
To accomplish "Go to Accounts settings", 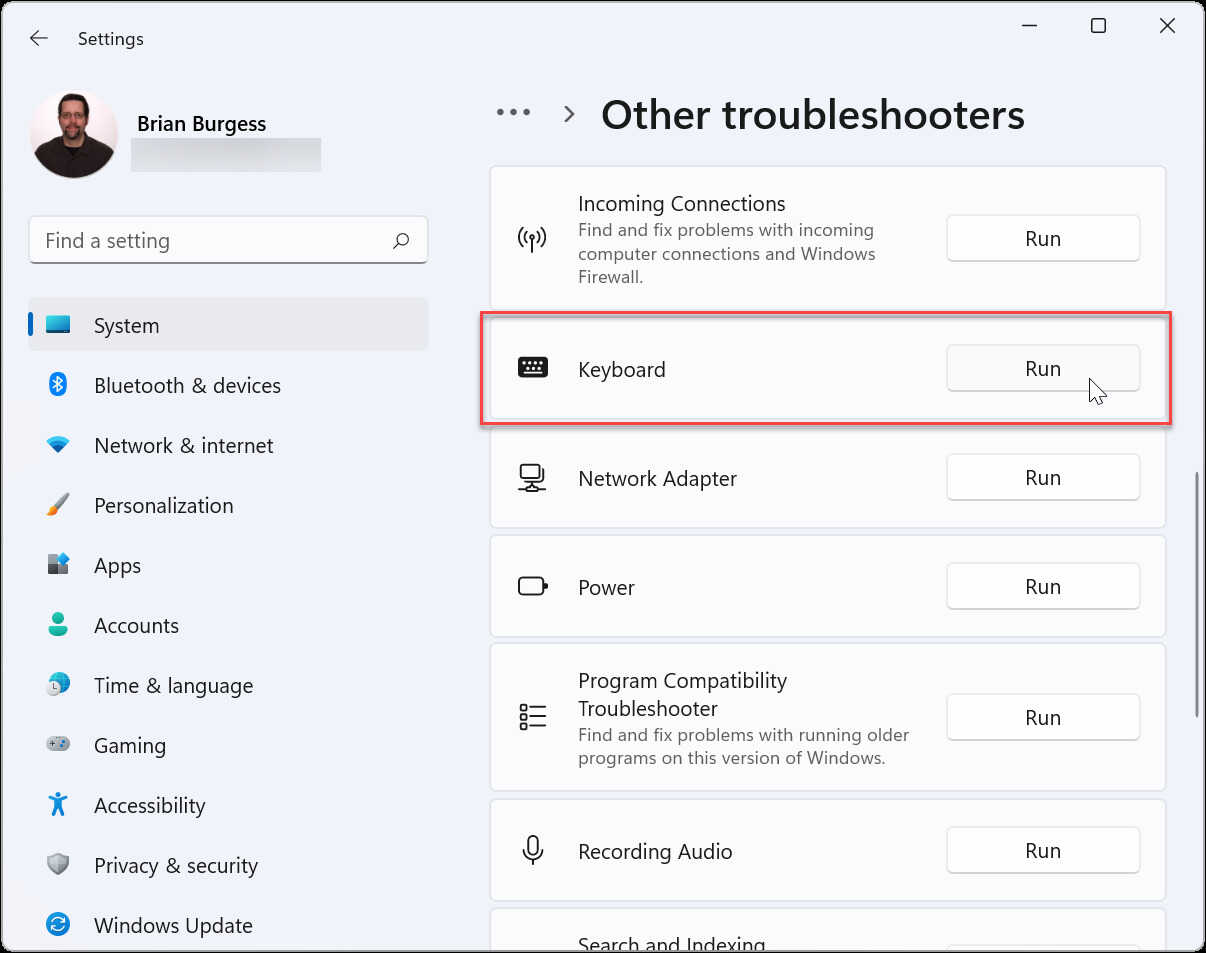I will 136,625.
